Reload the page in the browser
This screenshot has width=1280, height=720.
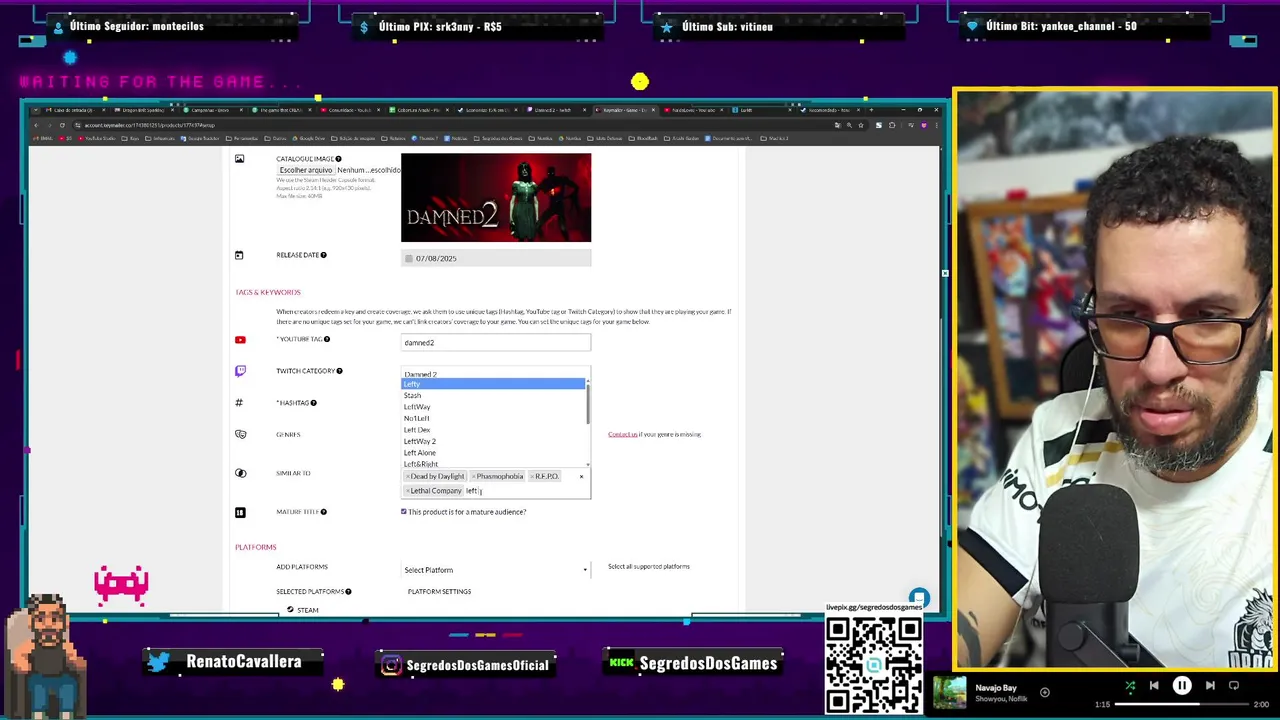[62, 126]
